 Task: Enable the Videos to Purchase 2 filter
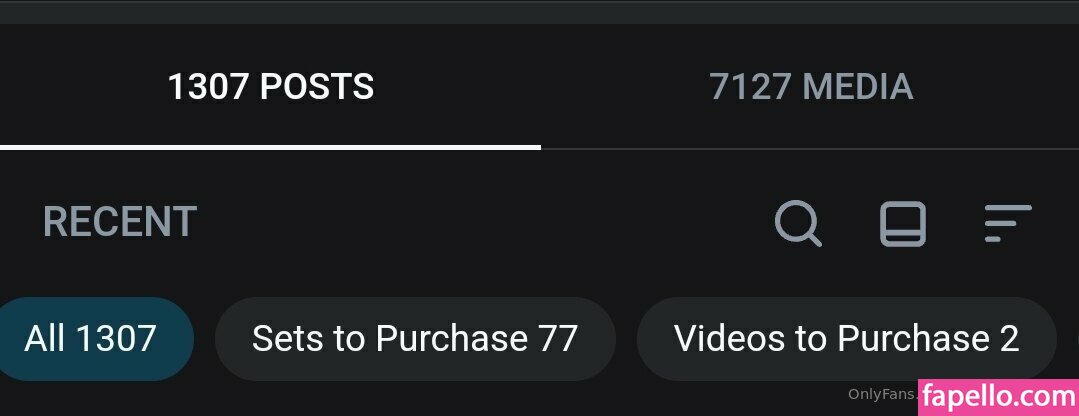pyautogui.click(x=846, y=338)
